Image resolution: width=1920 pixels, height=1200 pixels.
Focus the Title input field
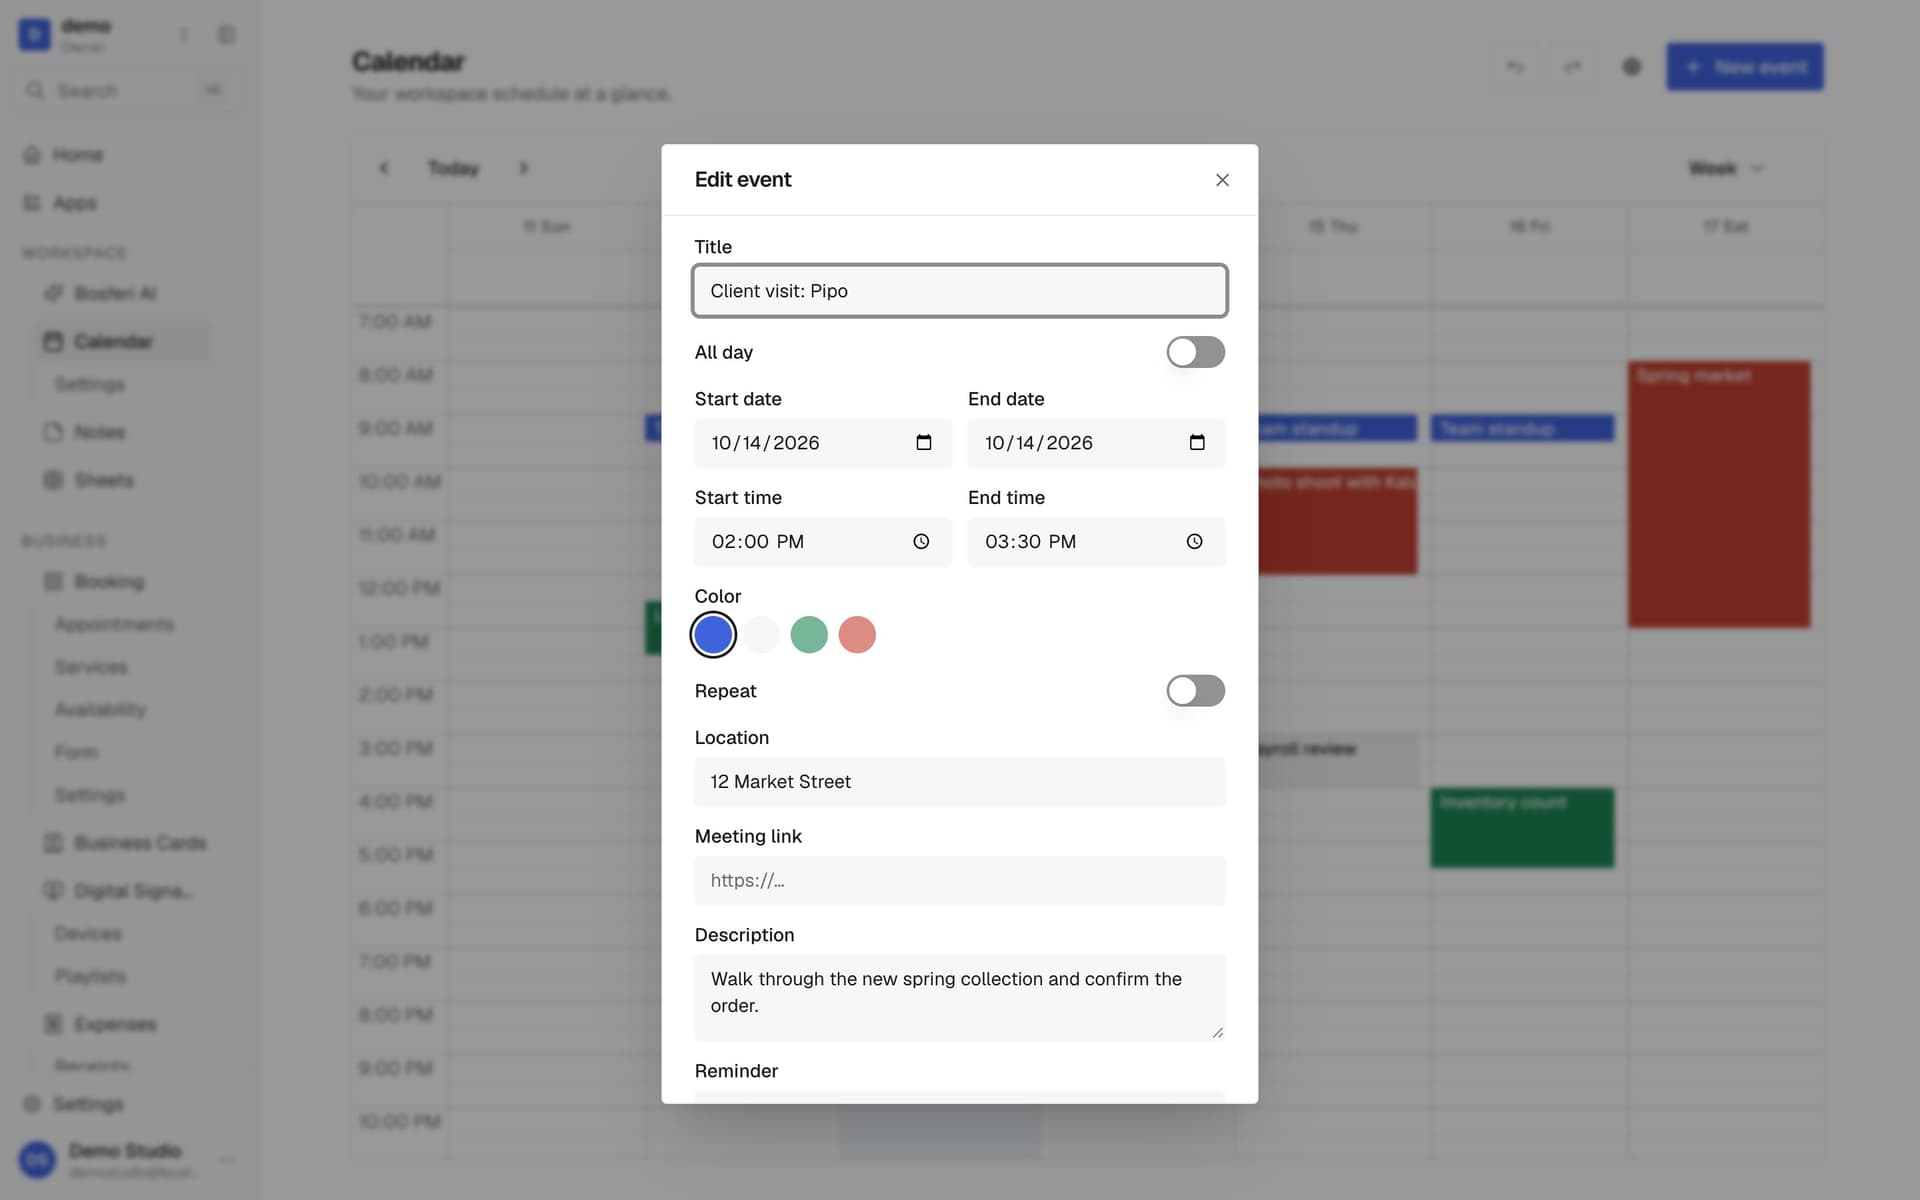click(x=959, y=291)
